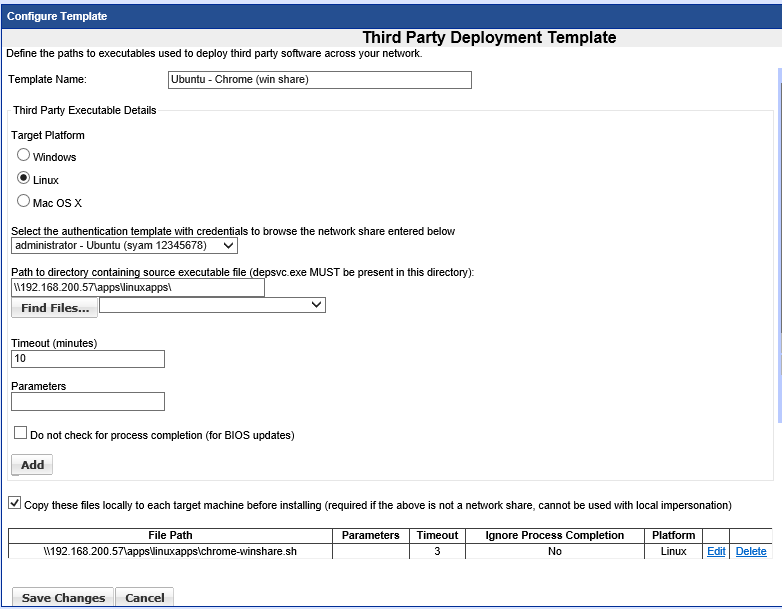Select the chrome-winshare.sh file path cell

pyautogui.click(x=170, y=551)
